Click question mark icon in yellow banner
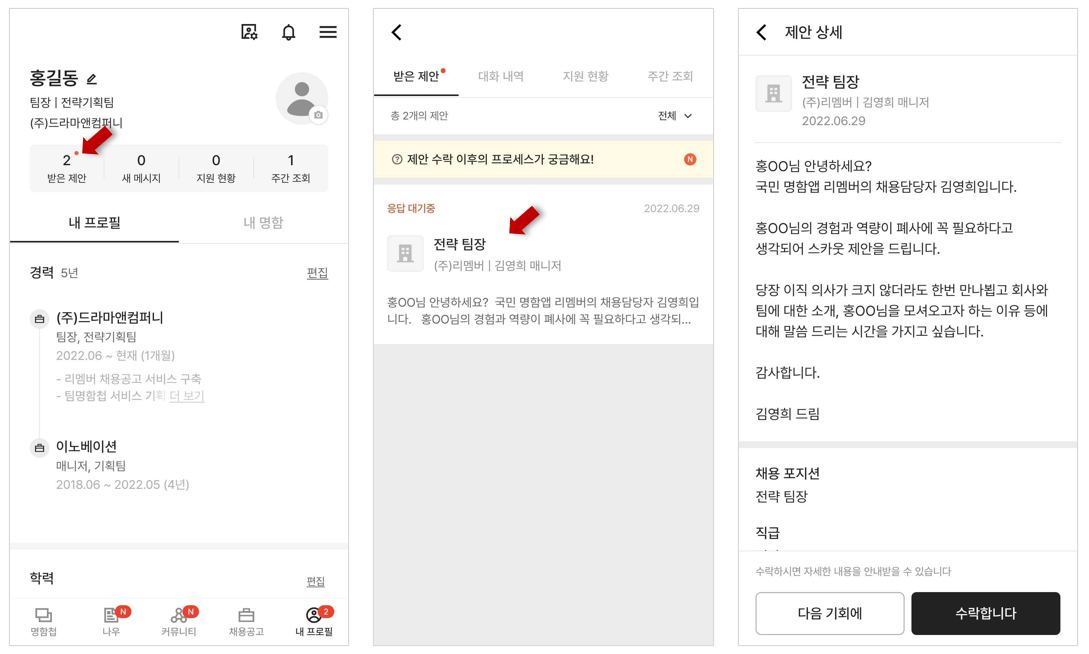 point(397,160)
